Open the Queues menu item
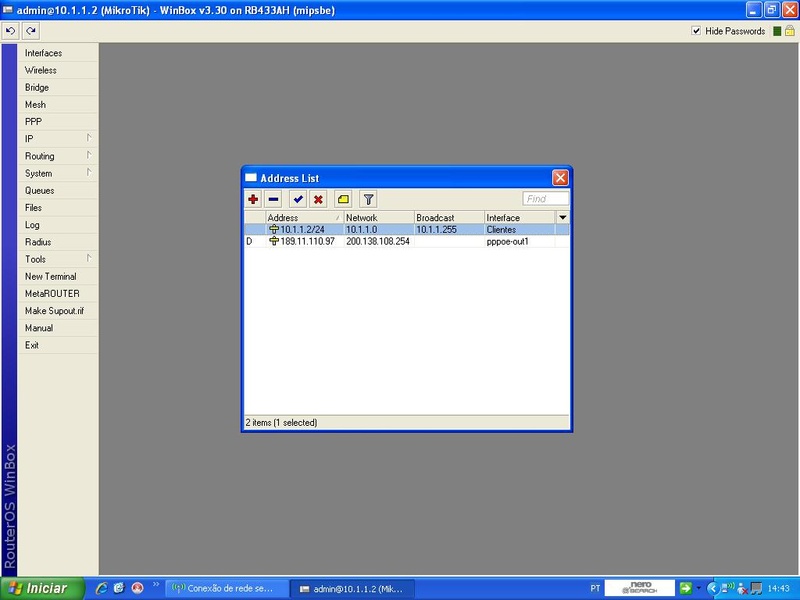 [58, 190]
